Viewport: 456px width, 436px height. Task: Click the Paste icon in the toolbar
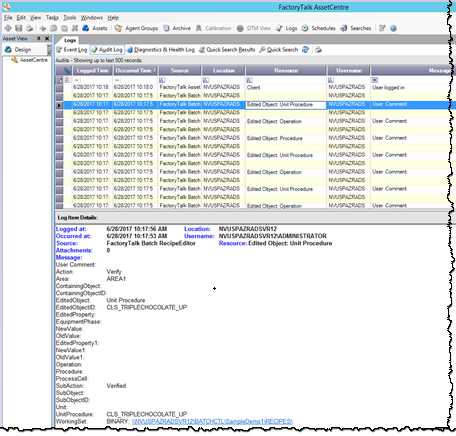click(64, 28)
